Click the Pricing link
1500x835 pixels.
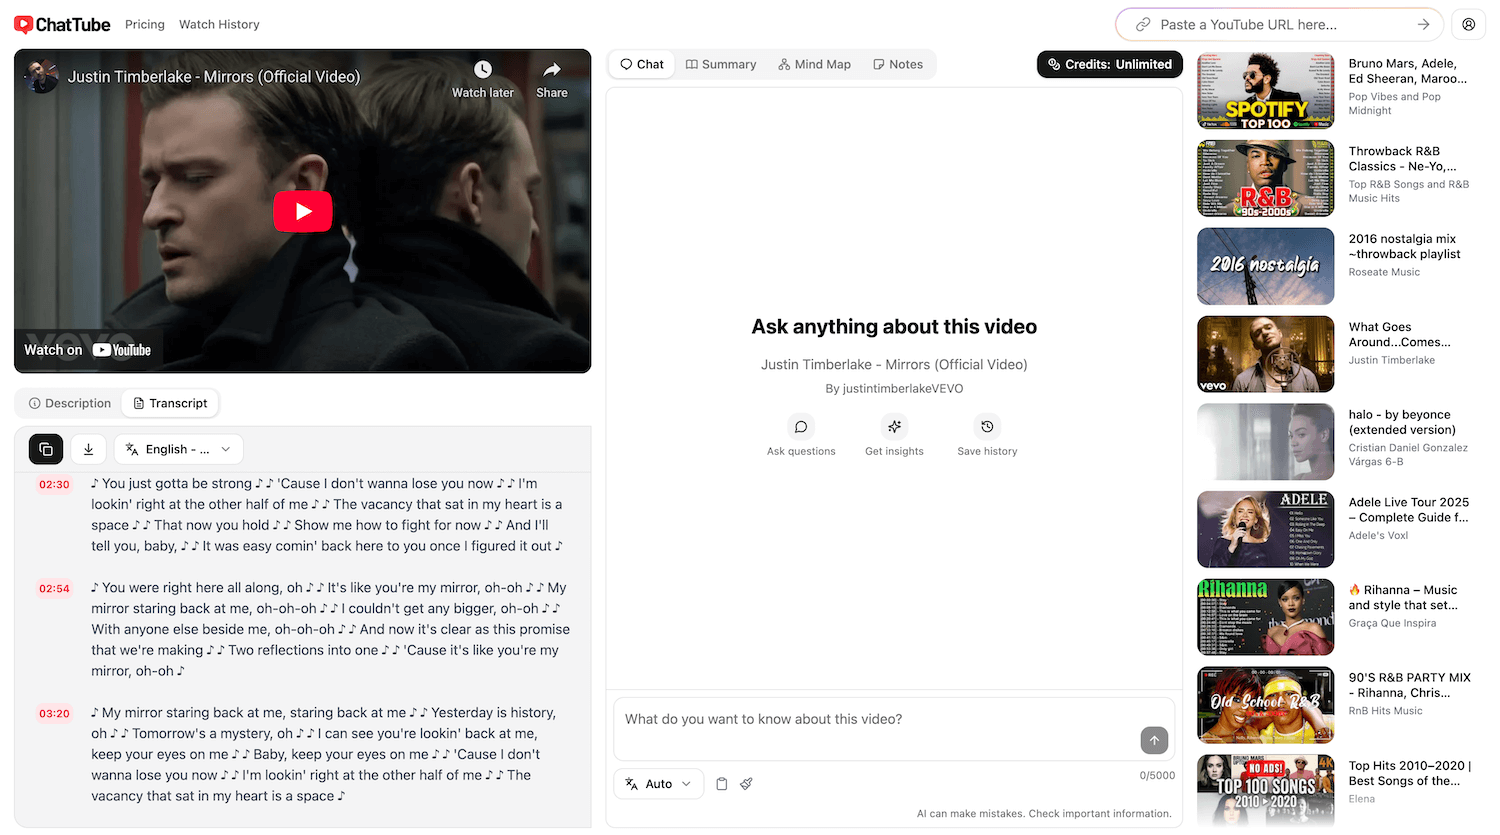click(x=144, y=24)
